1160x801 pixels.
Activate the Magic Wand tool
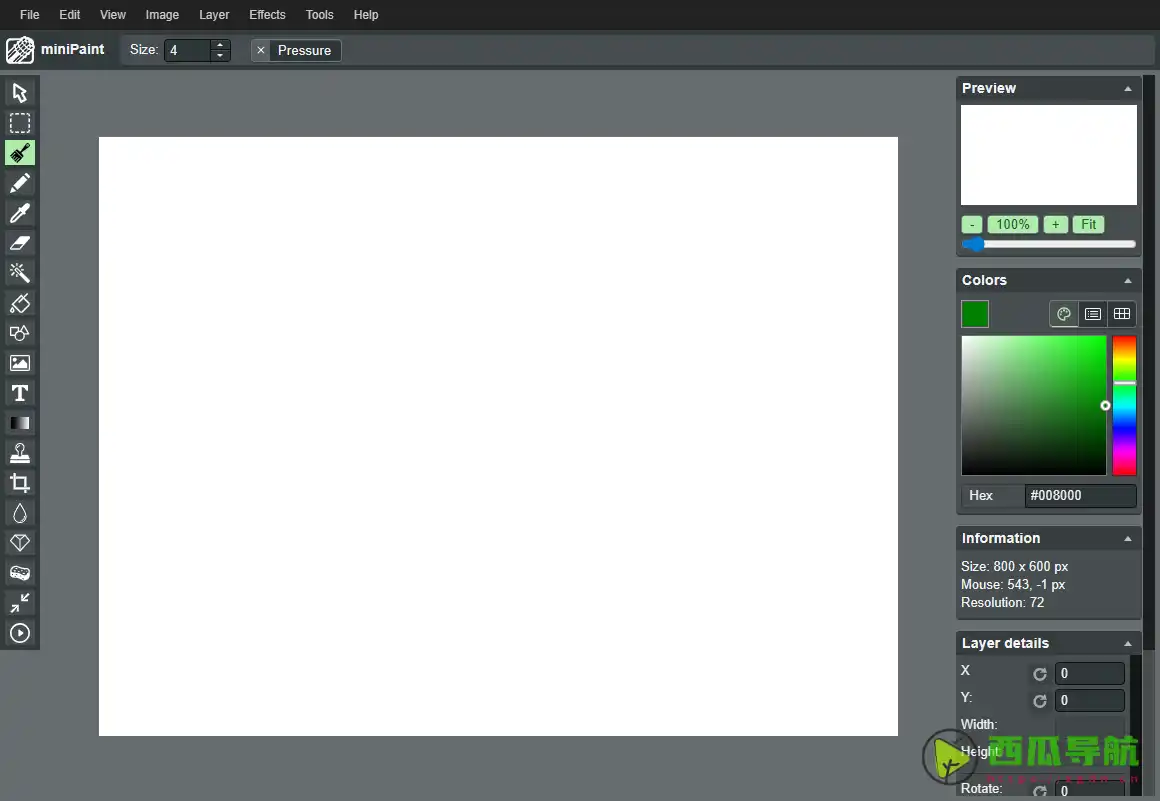point(20,273)
